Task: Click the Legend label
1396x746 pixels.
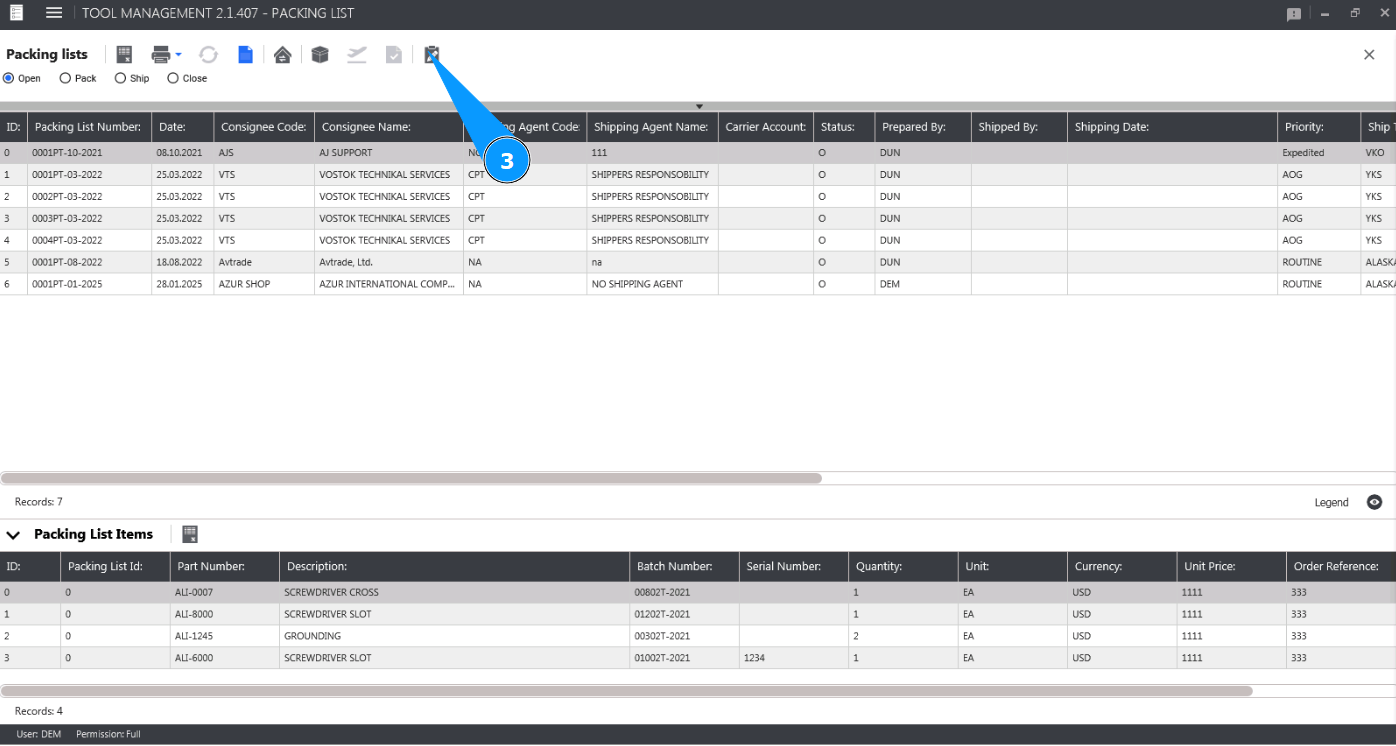Action: point(1331,502)
